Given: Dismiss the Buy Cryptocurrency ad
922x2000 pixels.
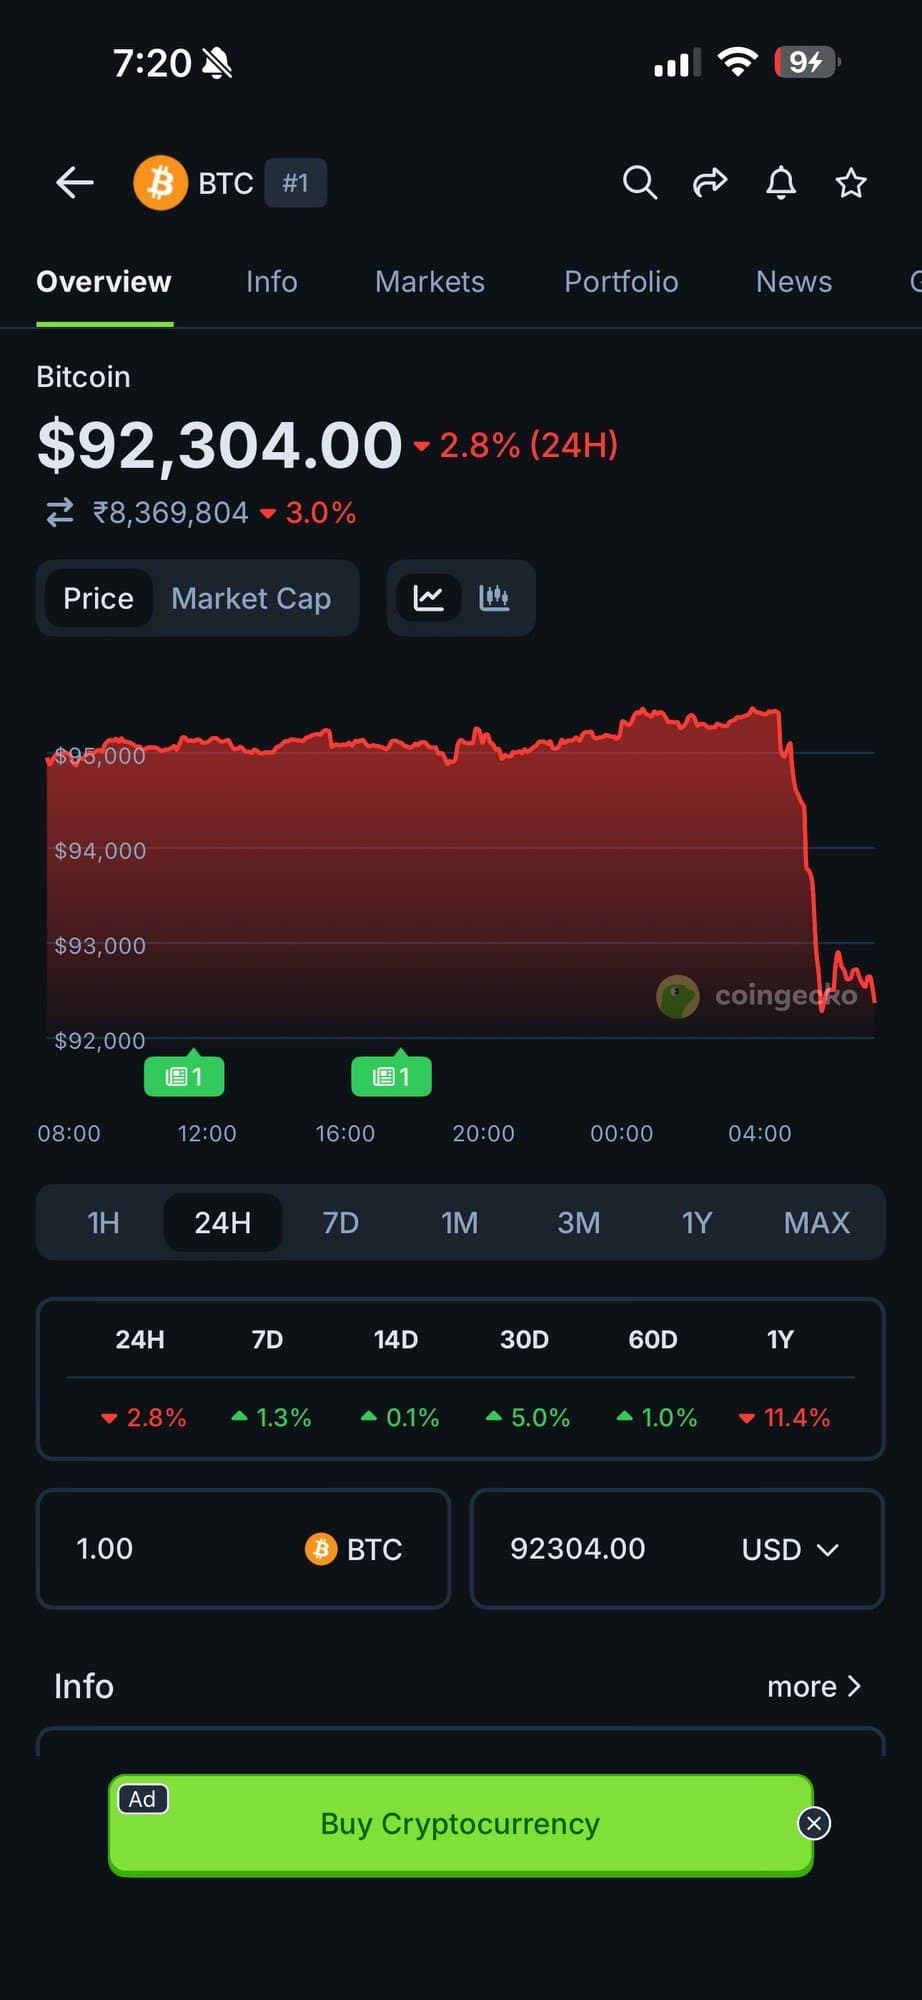Looking at the screenshot, I should coord(814,1823).
